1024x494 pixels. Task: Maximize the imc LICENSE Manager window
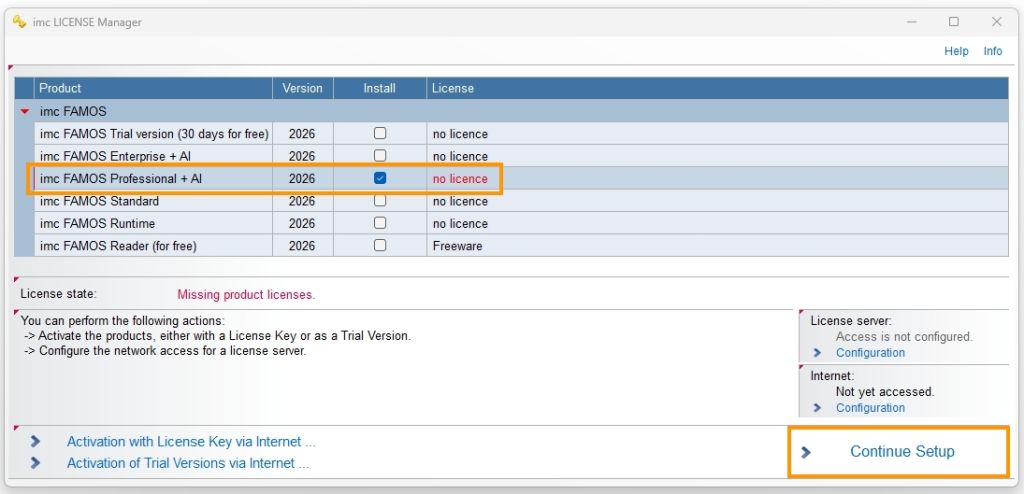coord(954,22)
